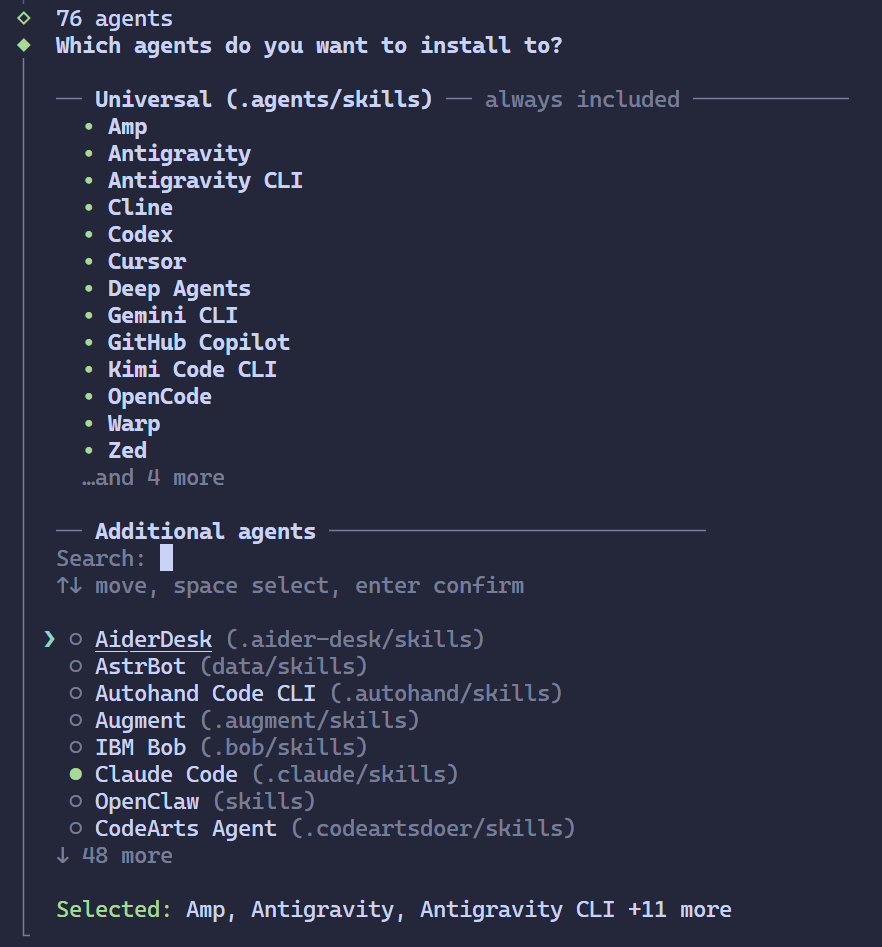The width and height of the screenshot is (882, 947).
Task: Toggle the AstrBot selection circle
Action: click(x=76, y=666)
